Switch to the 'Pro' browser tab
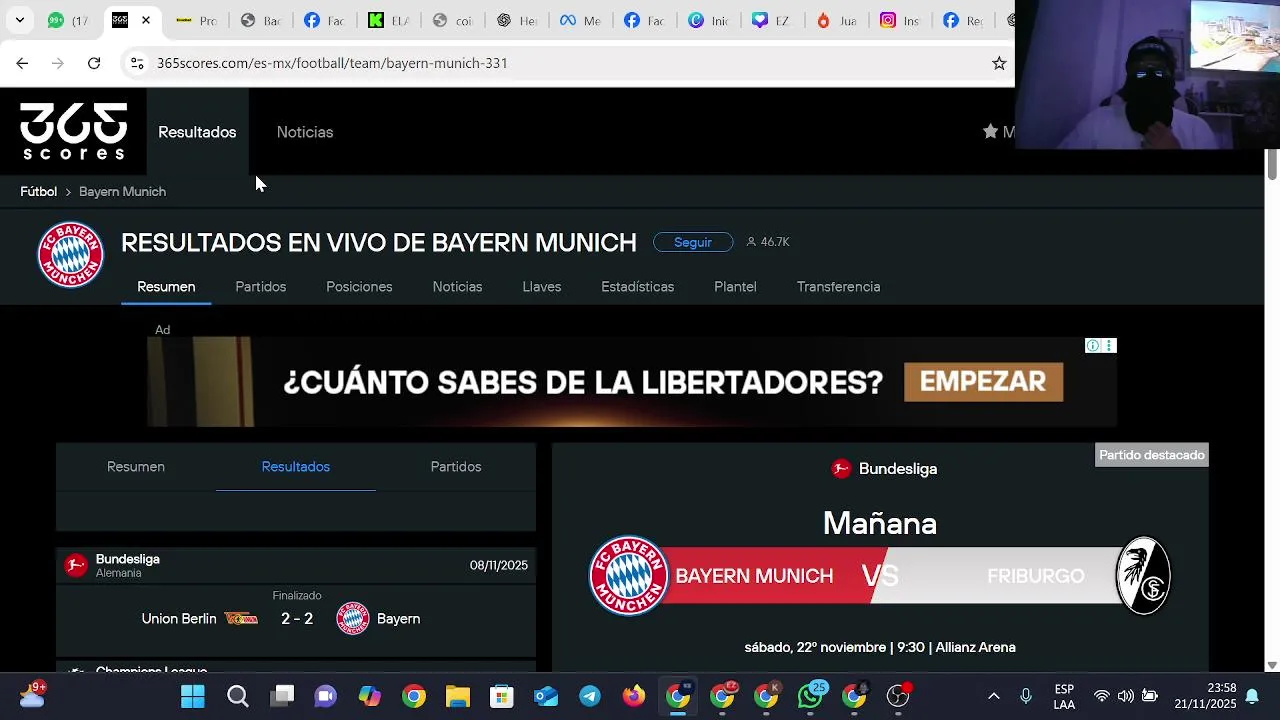The width and height of the screenshot is (1280, 720). [x=196, y=20]
